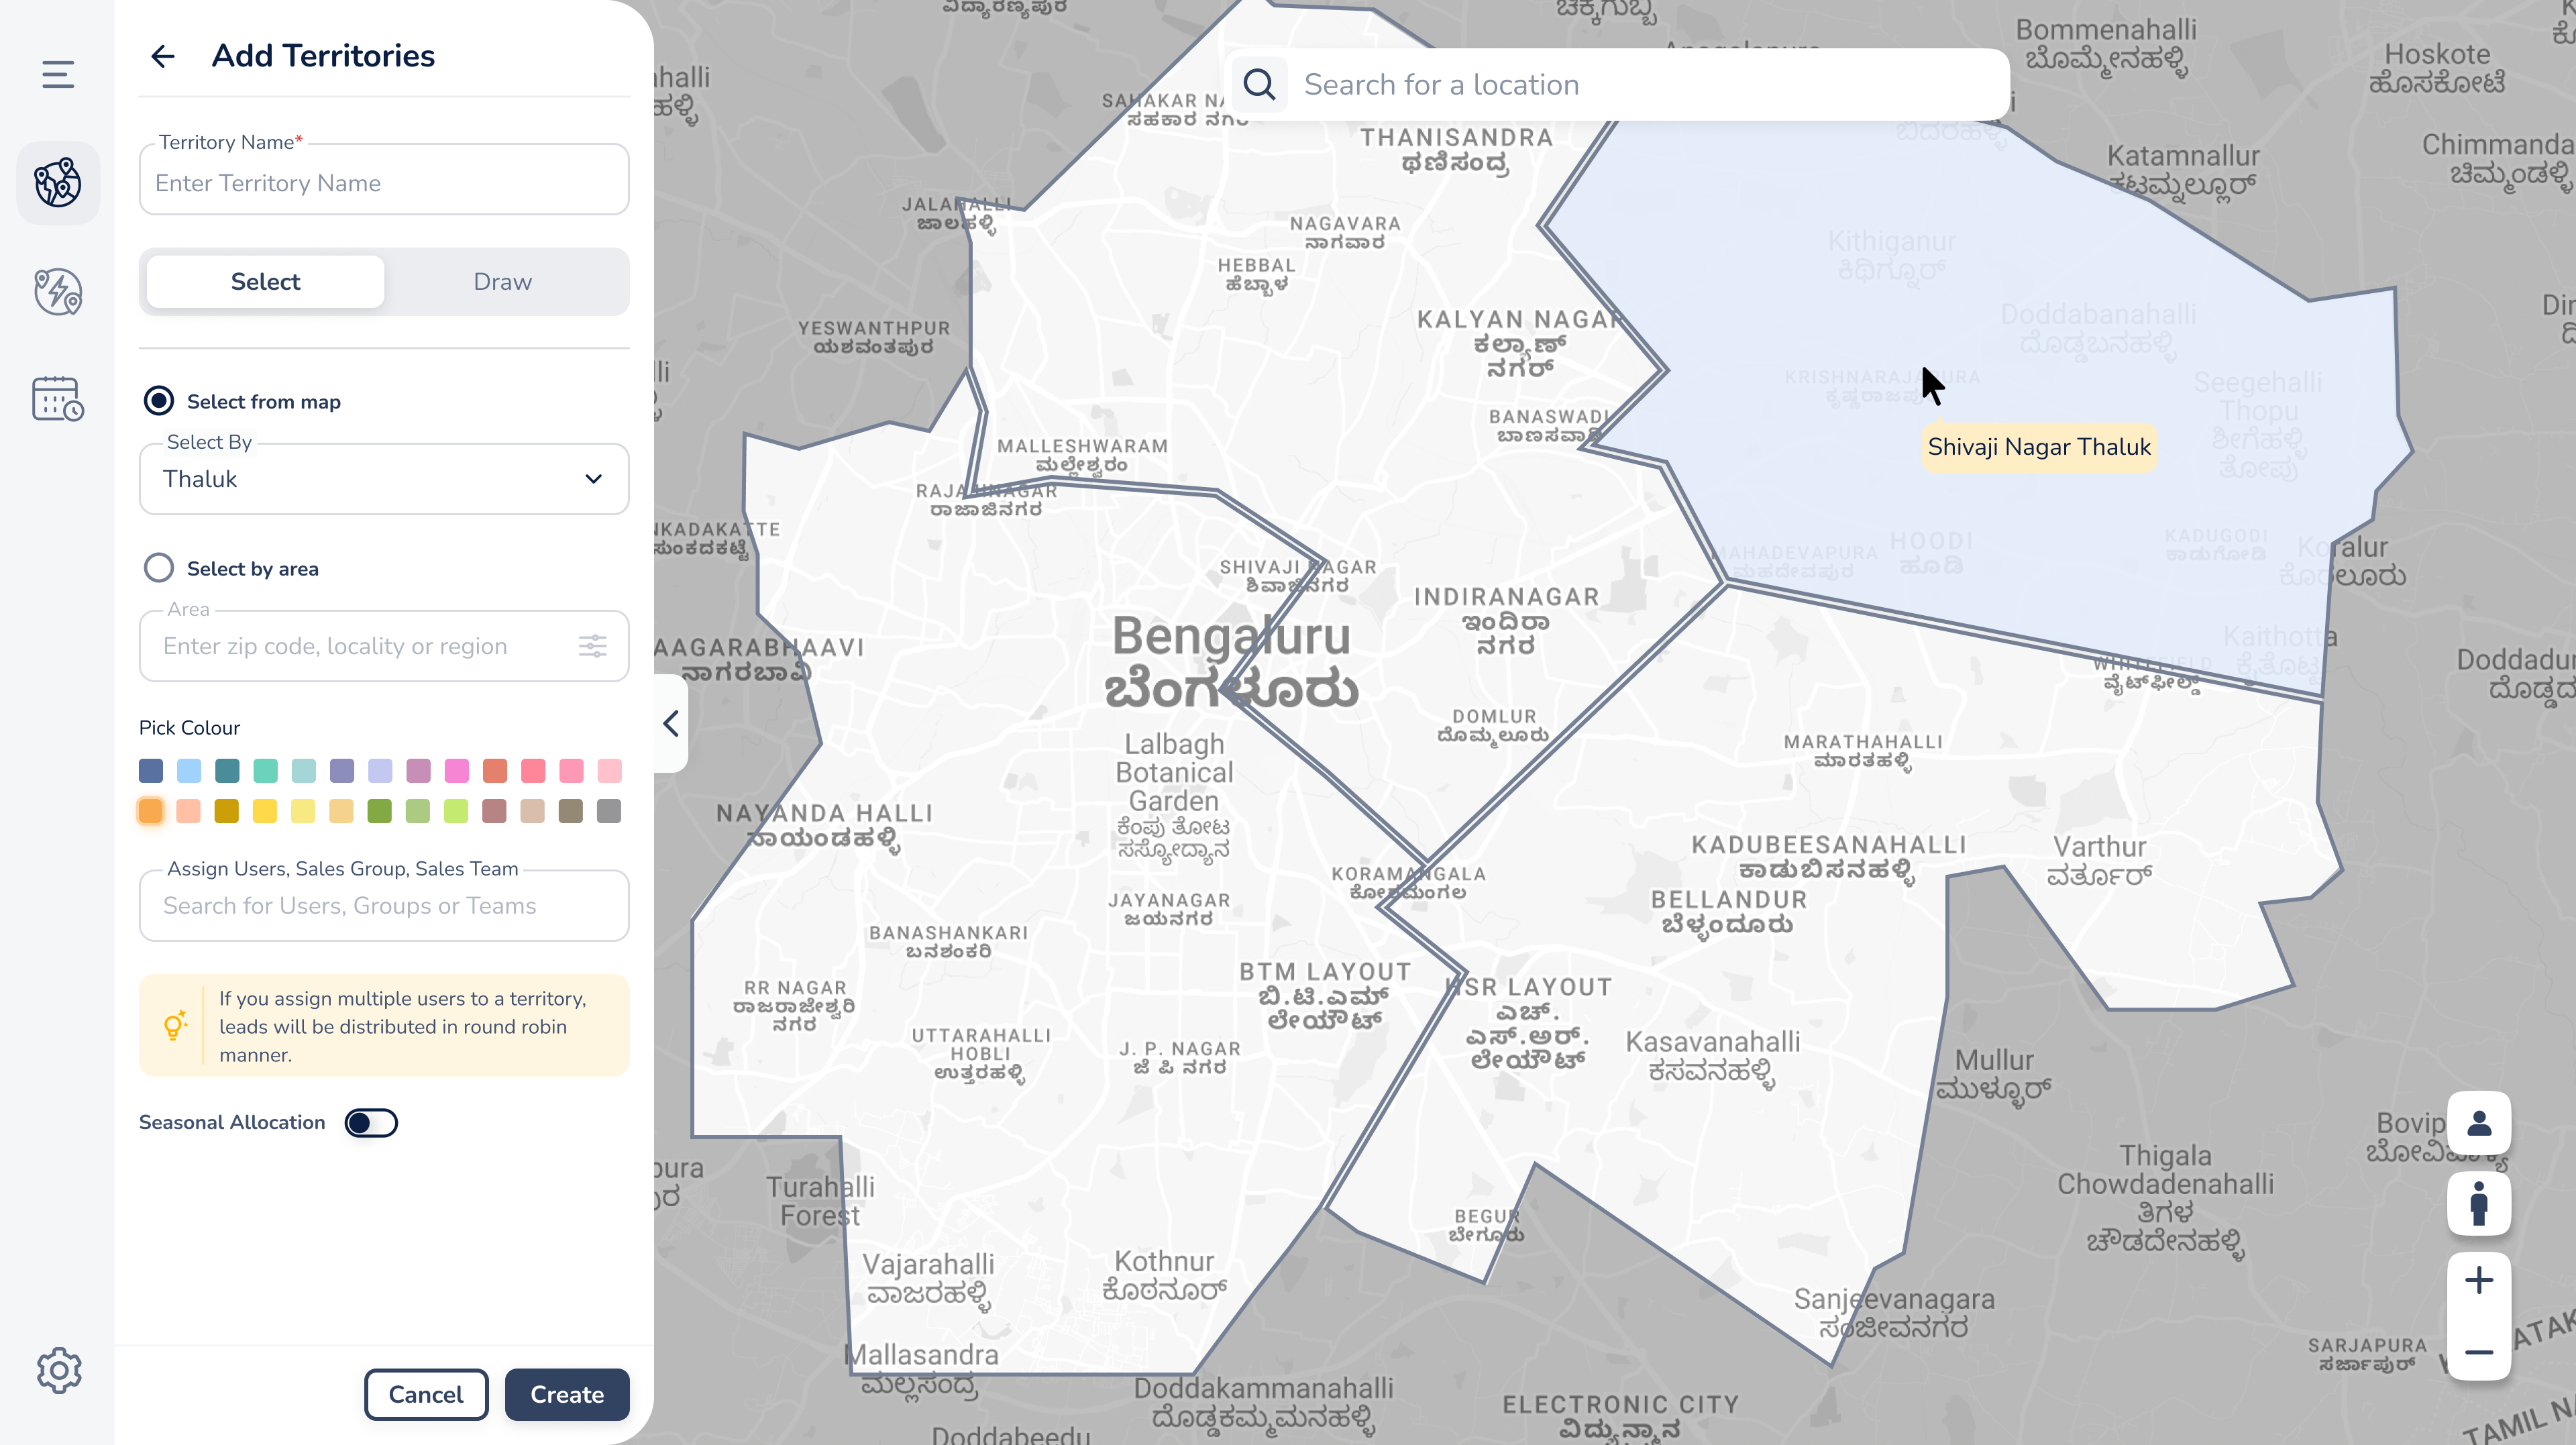The width and height of the screenshot is (2576, 1445).
Task: Select the 'Select from map' radio button
Action: pyautogui.click(x=159, y=401)
